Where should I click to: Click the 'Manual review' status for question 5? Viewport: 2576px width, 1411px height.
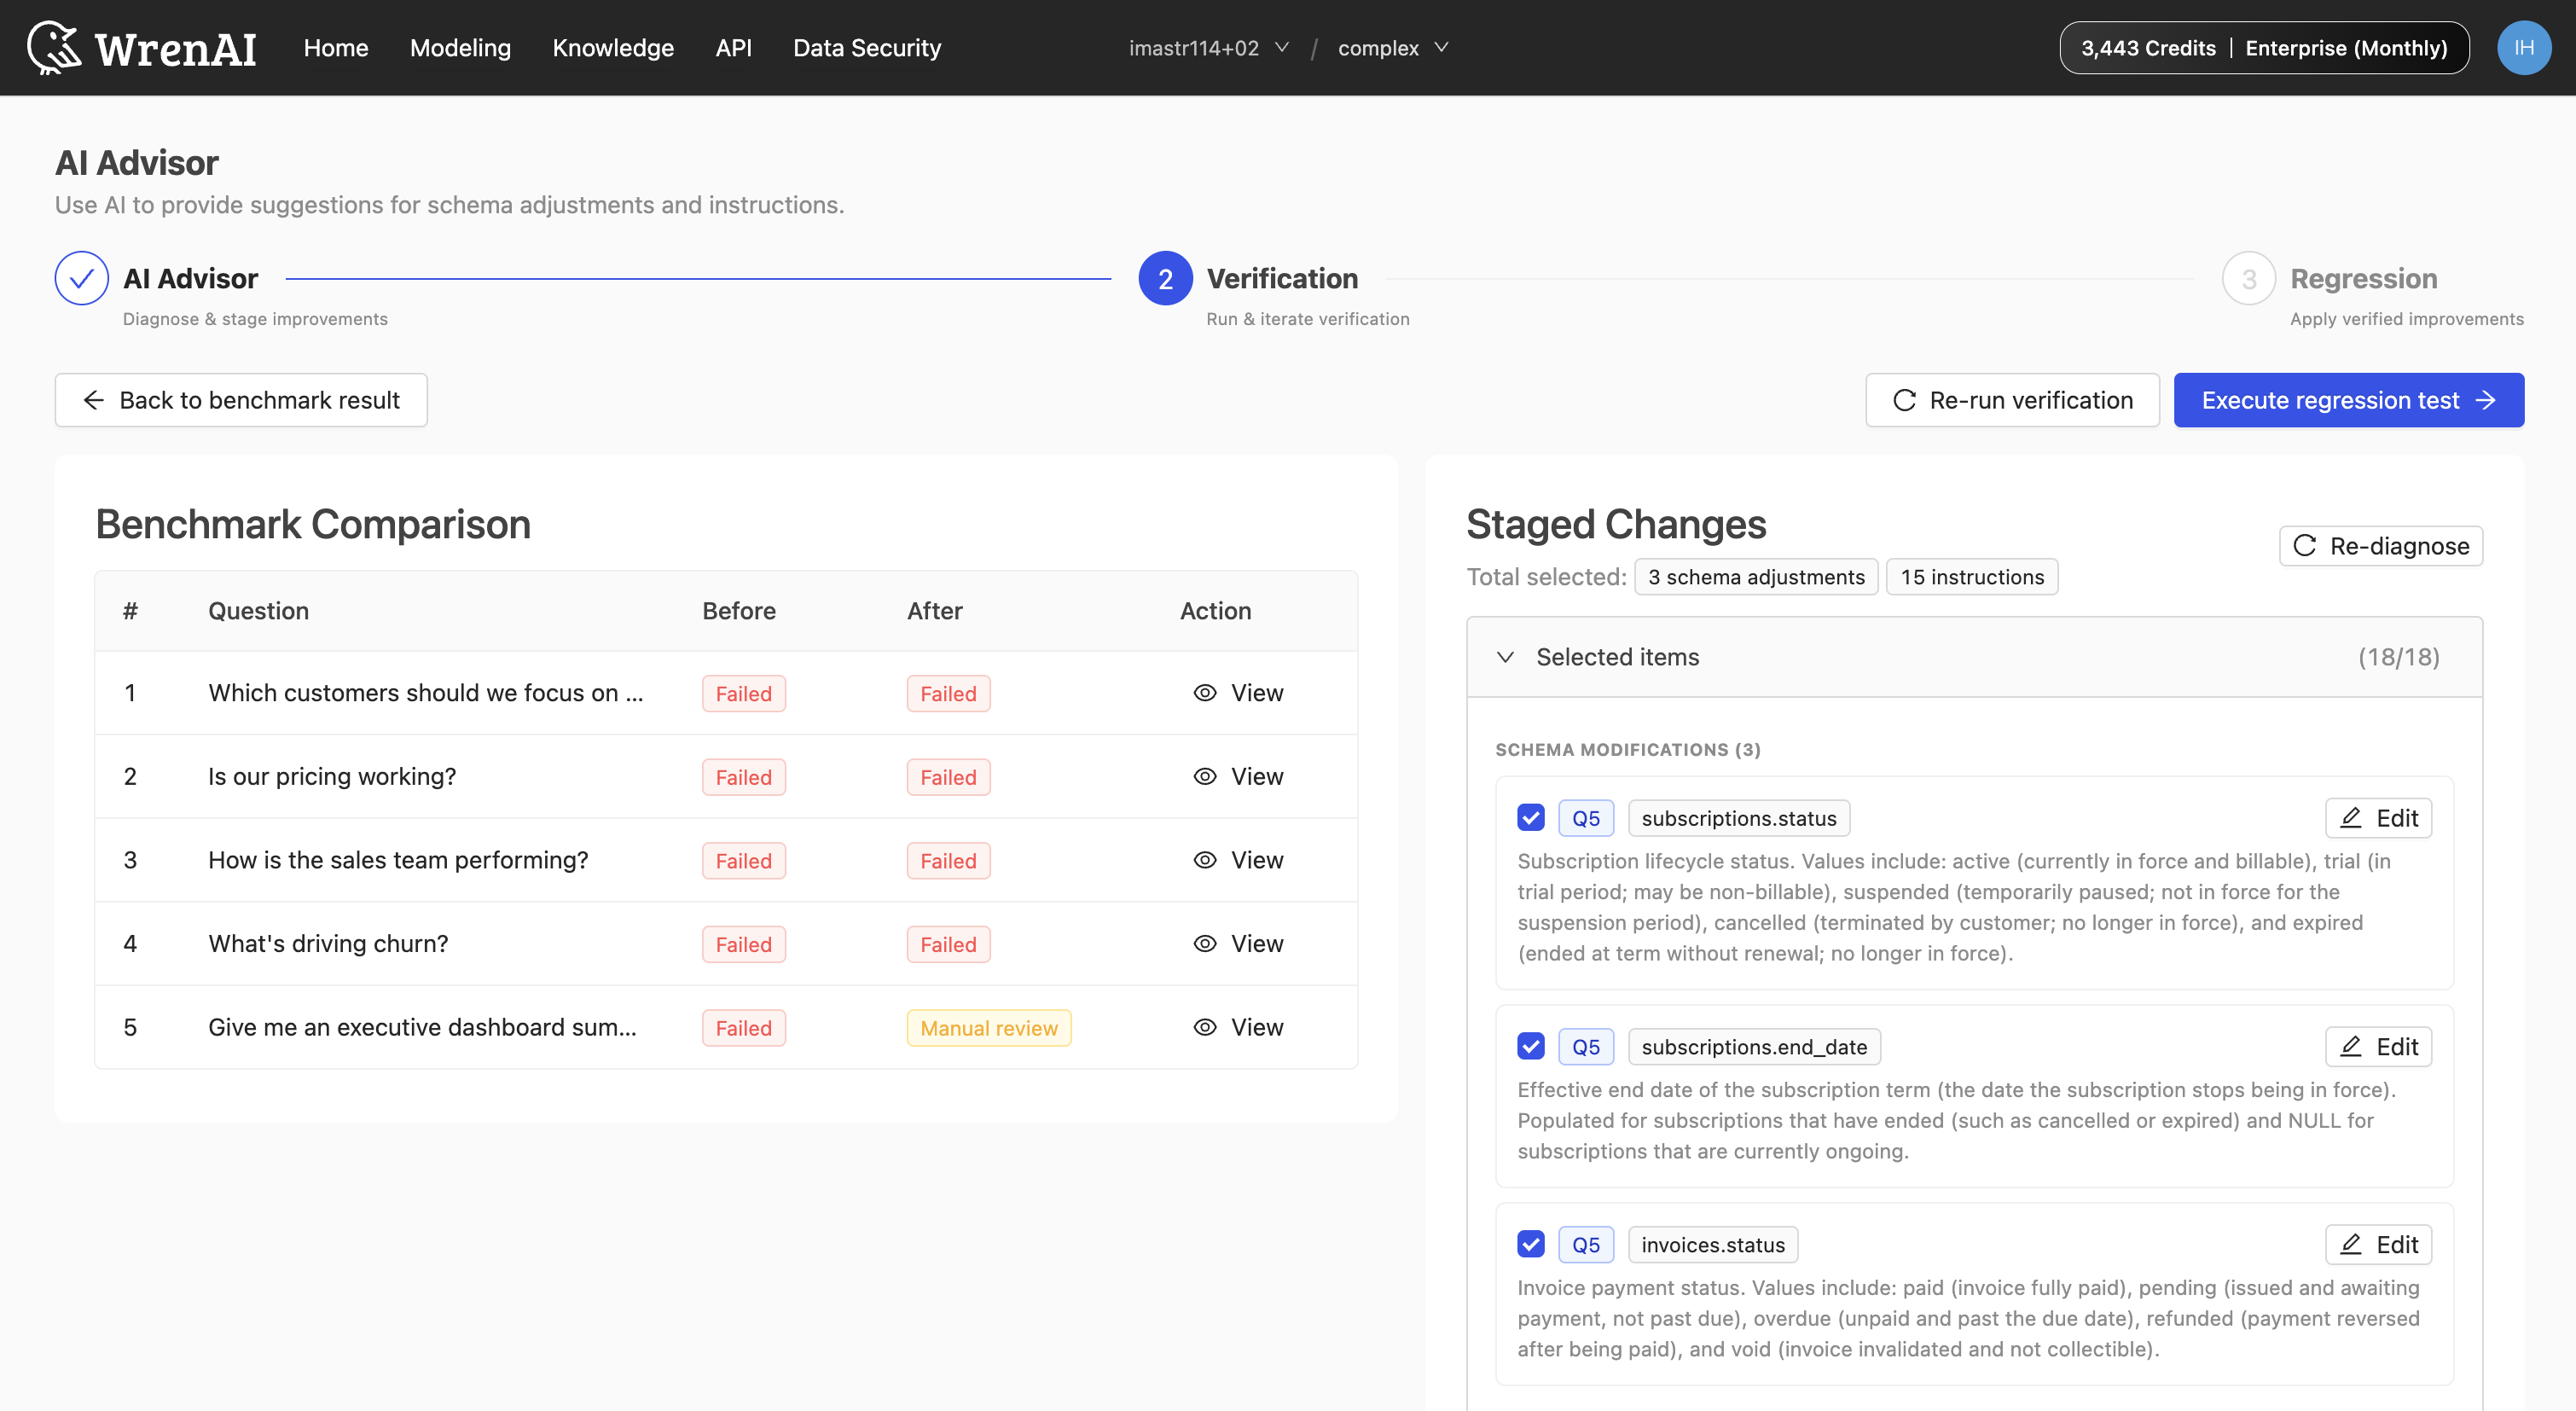(989, 1028)
